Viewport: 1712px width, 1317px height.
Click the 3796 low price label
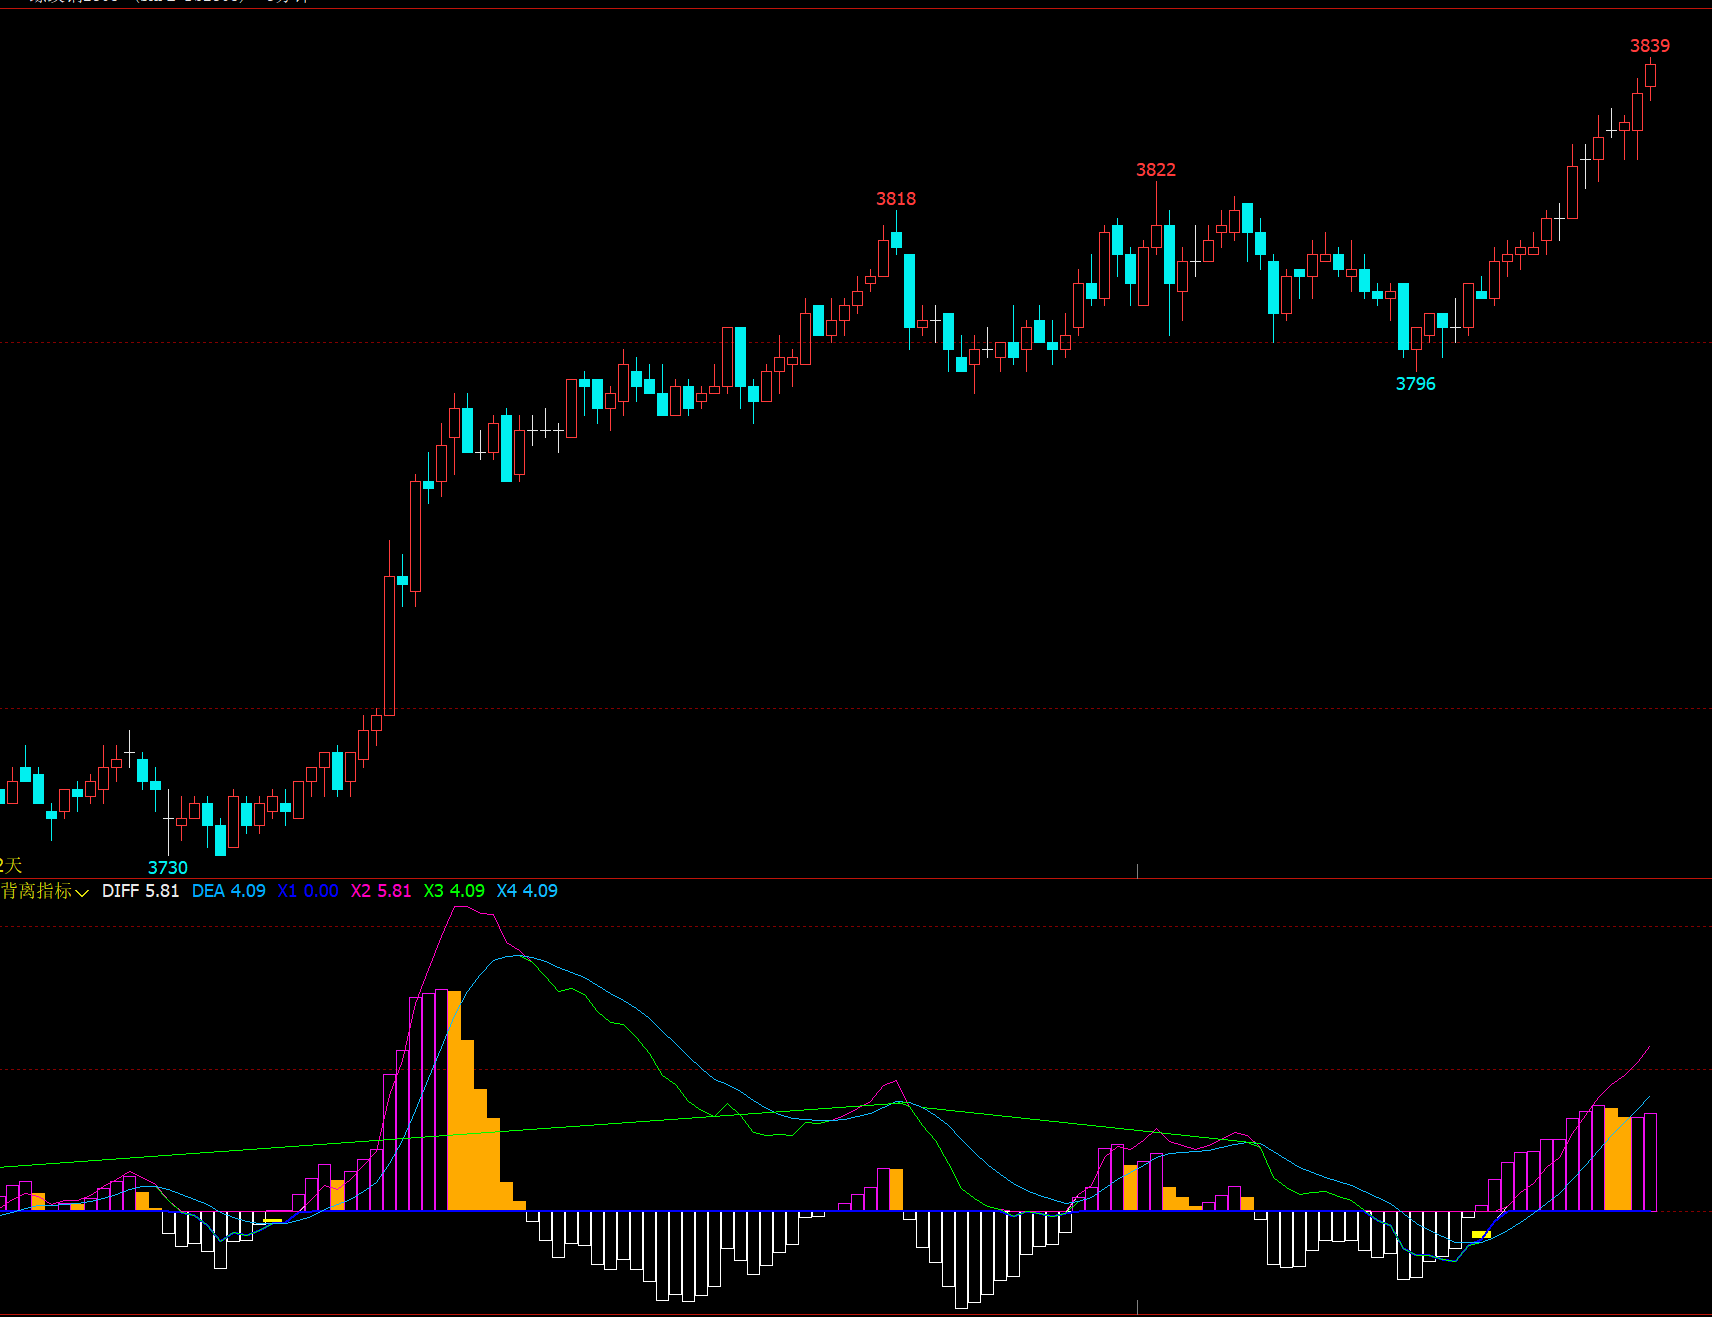tap(1416, 384)
